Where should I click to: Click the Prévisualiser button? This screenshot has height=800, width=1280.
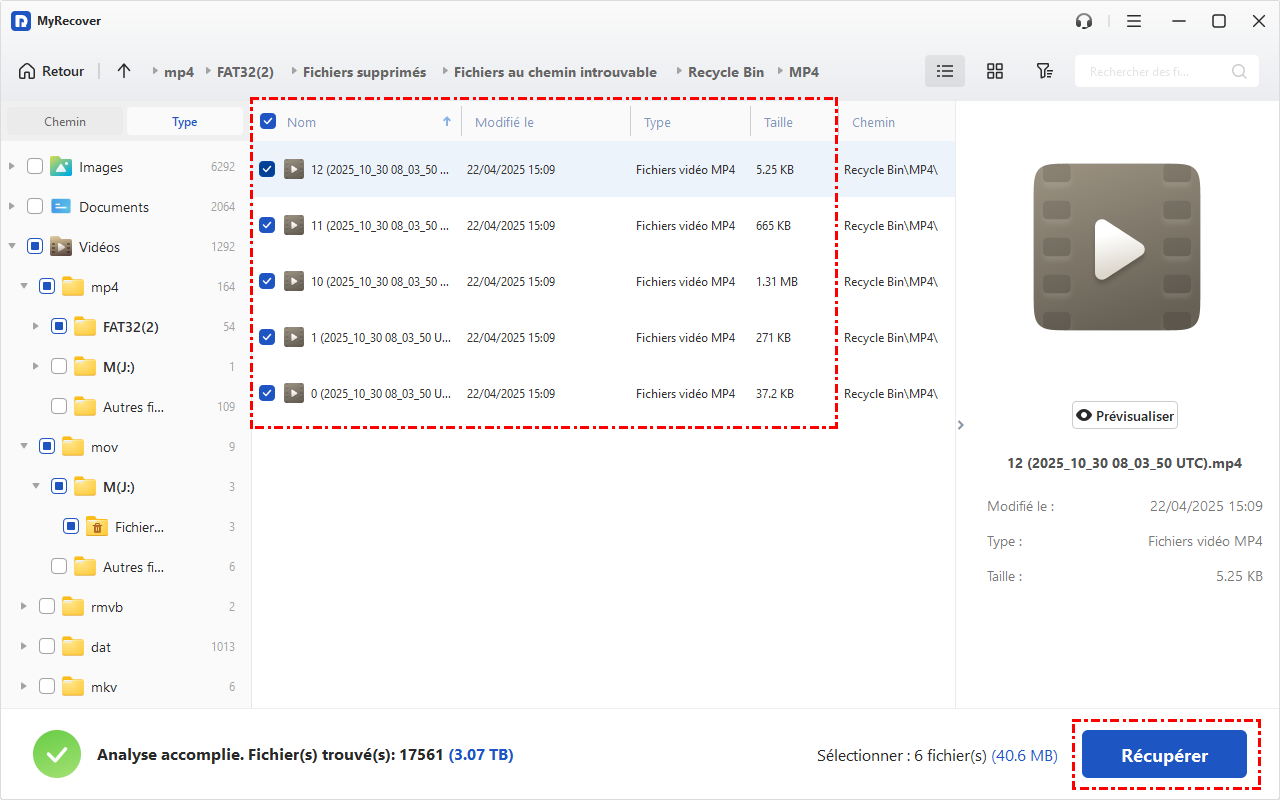pyautogui.click(x=1124, y=415)
